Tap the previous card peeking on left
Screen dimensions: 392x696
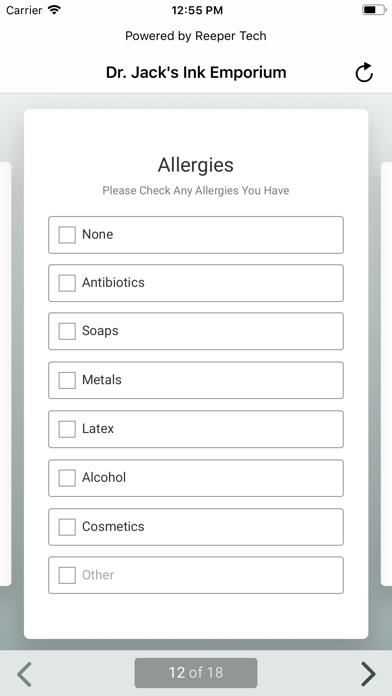[x=5, y=374]
